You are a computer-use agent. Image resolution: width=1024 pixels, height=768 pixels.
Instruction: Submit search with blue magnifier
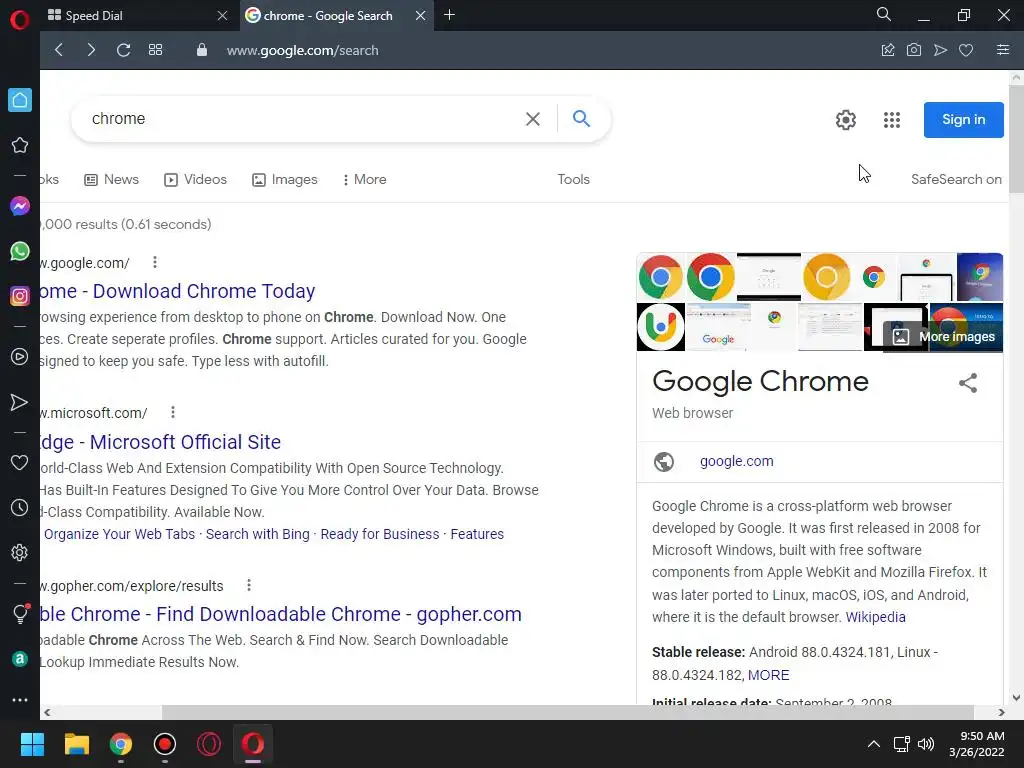tap(581, 118)
